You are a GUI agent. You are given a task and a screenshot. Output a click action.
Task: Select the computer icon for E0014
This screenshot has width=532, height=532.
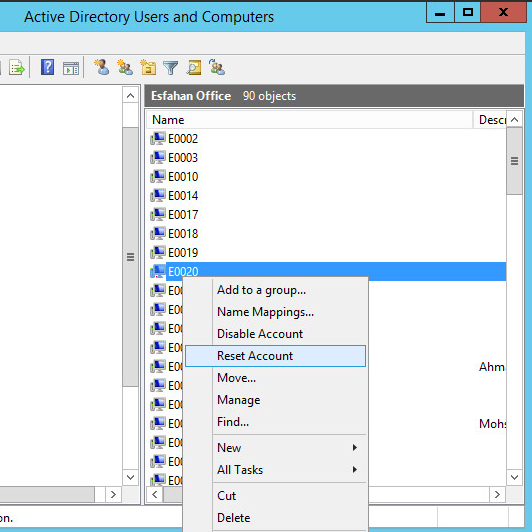(x=158, y=195)
